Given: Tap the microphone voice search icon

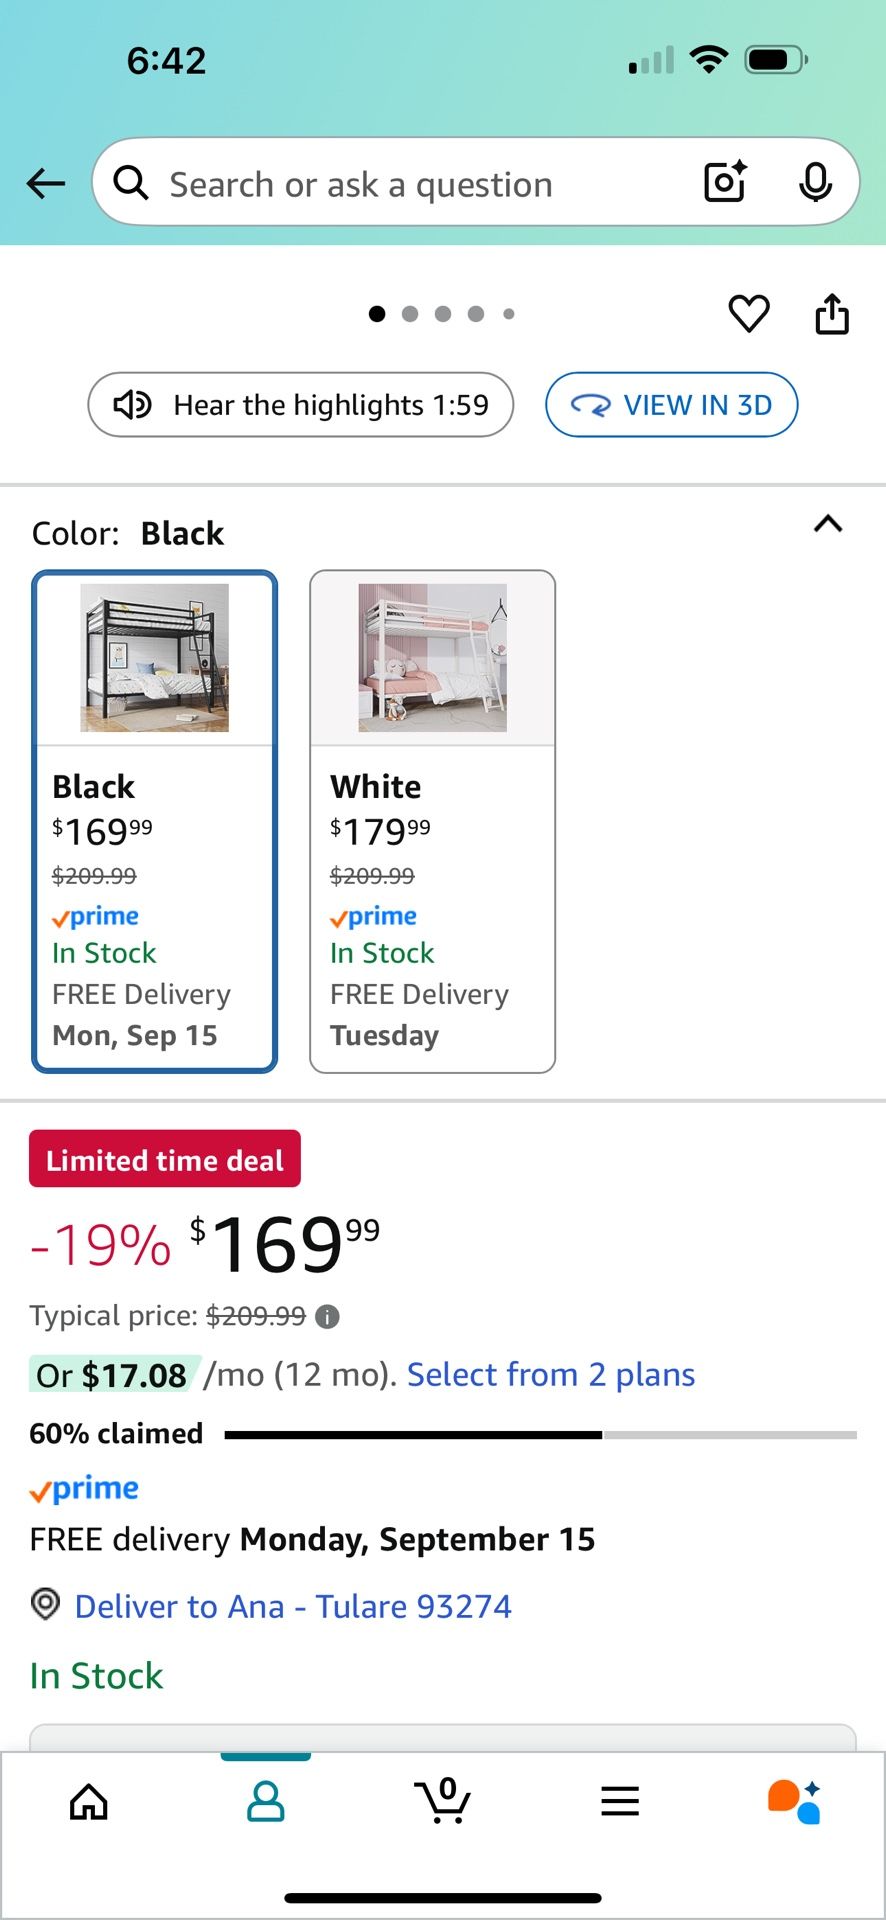Looking at the screenshot, I should click(815, 182).
